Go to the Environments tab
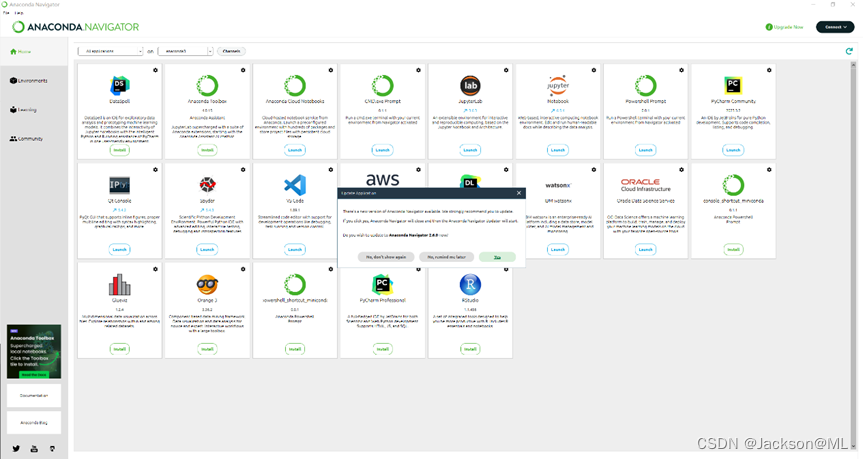 coord(30,80)
